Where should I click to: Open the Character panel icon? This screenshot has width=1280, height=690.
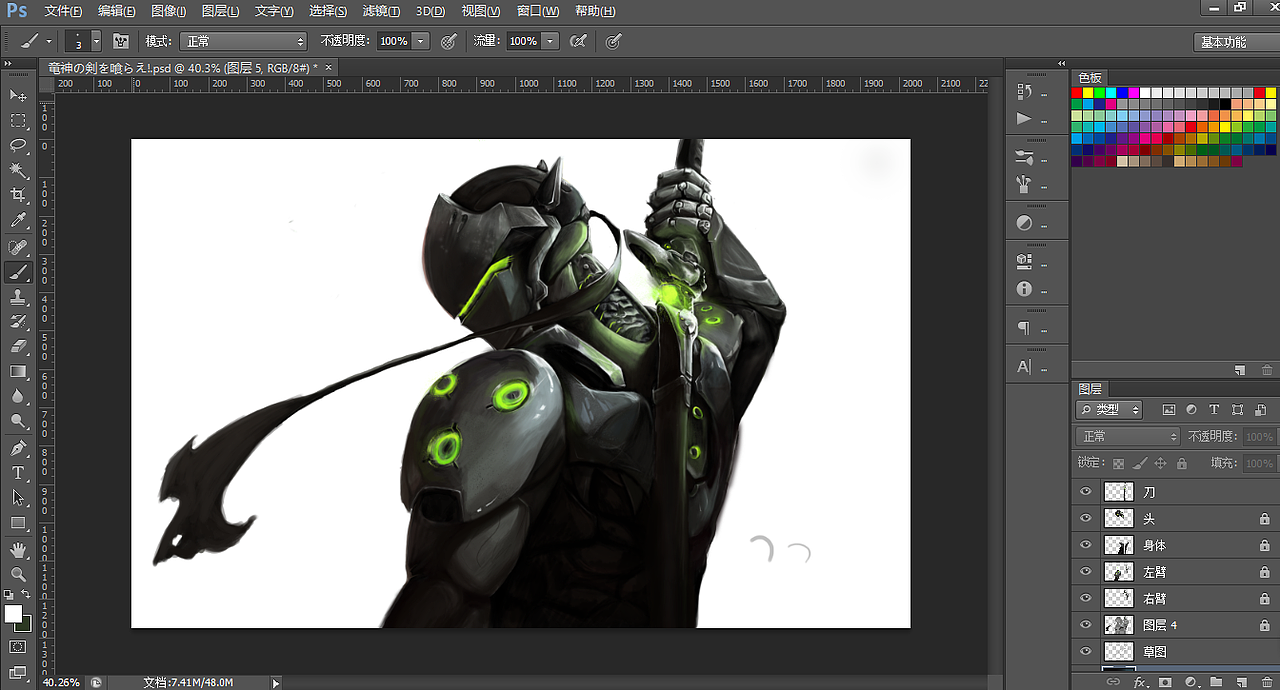1024,367
